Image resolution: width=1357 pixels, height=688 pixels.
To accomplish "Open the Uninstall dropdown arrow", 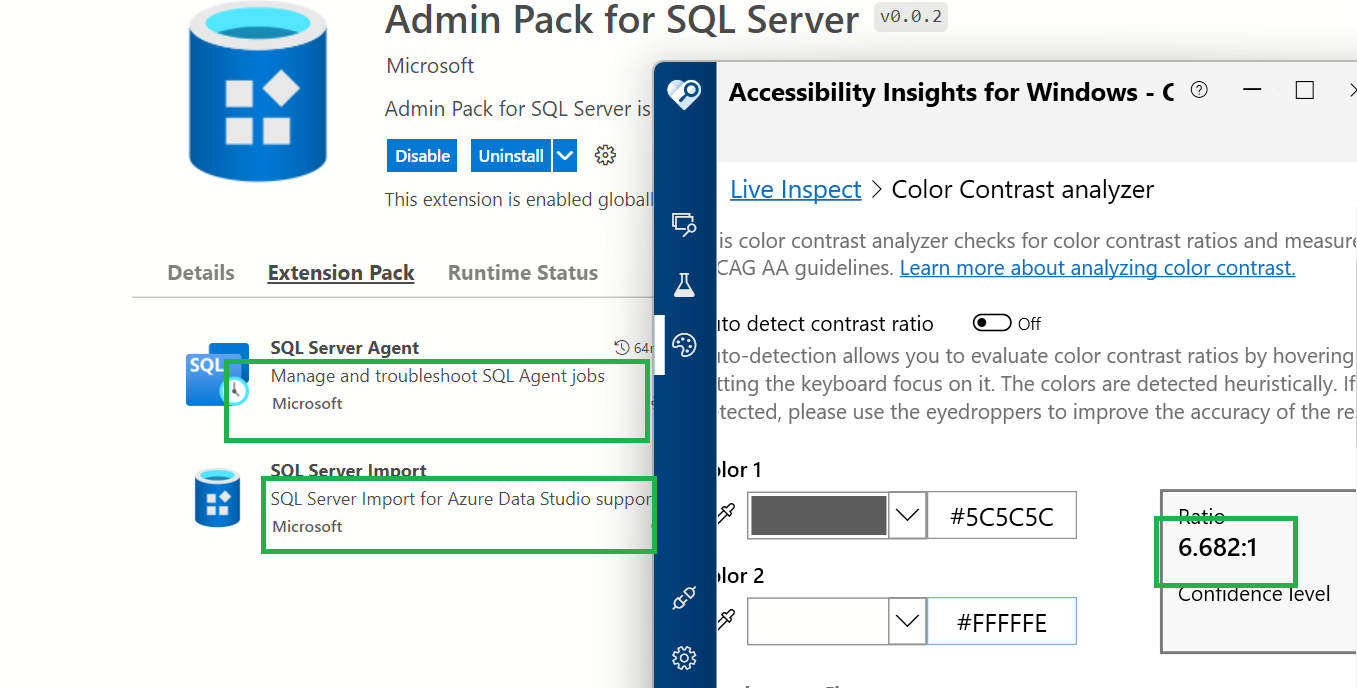I will (x=564, y=155).
